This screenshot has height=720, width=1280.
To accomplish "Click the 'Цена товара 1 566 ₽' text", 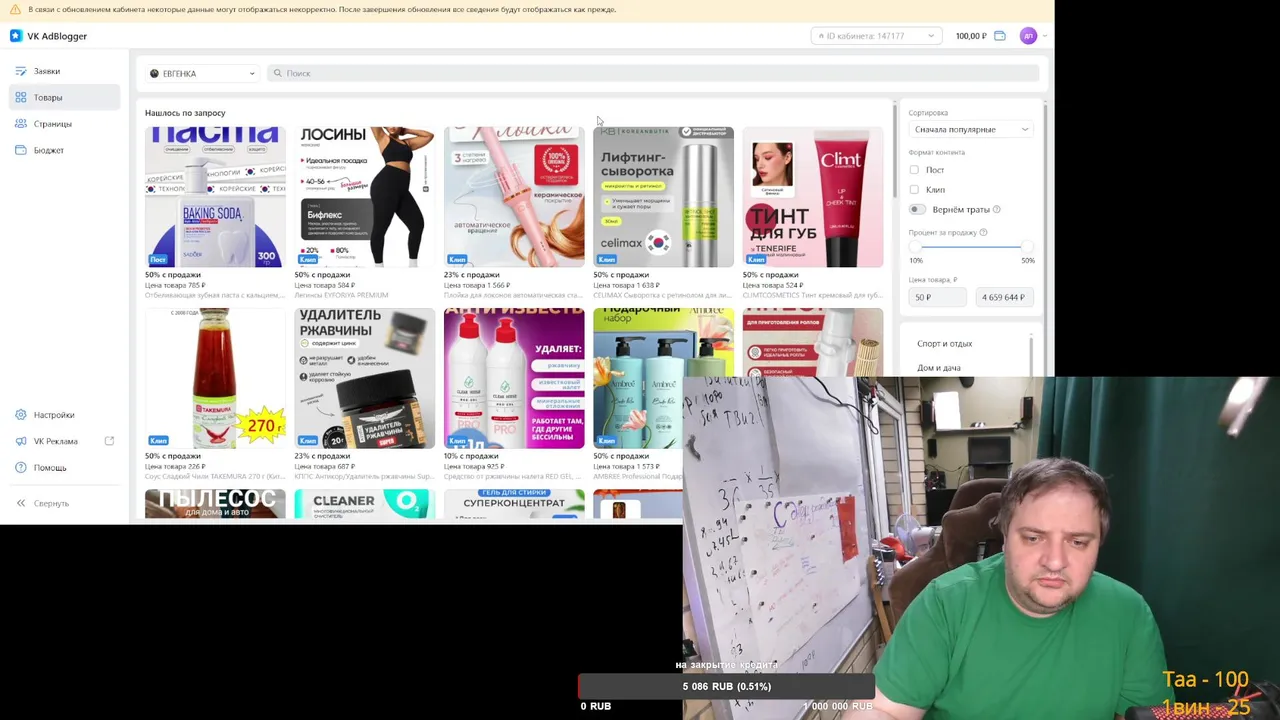I will pyautogui.click(x=476, y=285).
